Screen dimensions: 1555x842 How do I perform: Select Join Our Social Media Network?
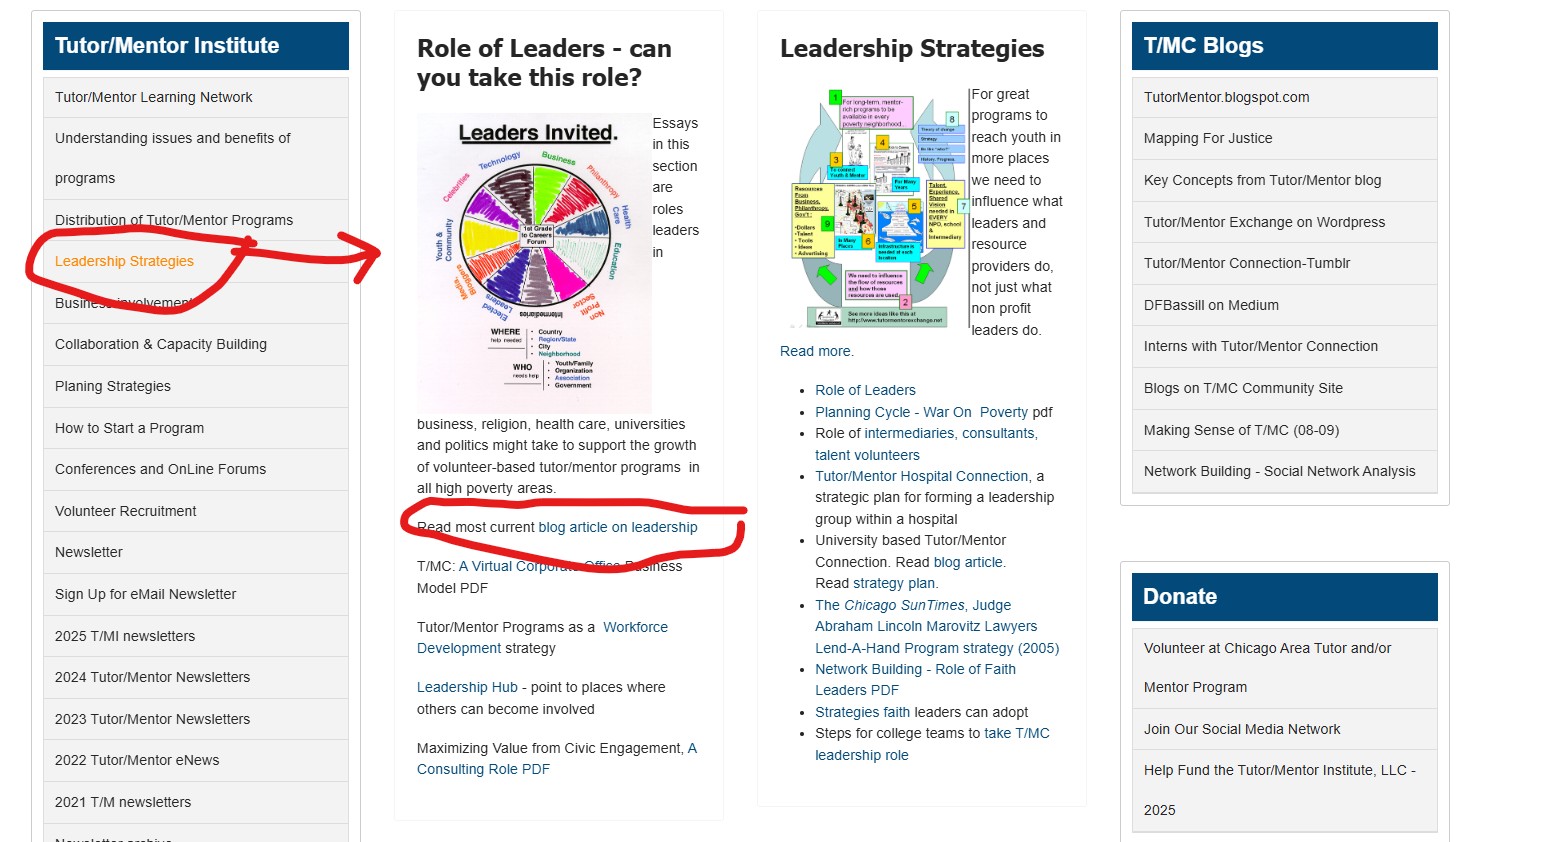pyautogui.click(x=1242, y=729)
